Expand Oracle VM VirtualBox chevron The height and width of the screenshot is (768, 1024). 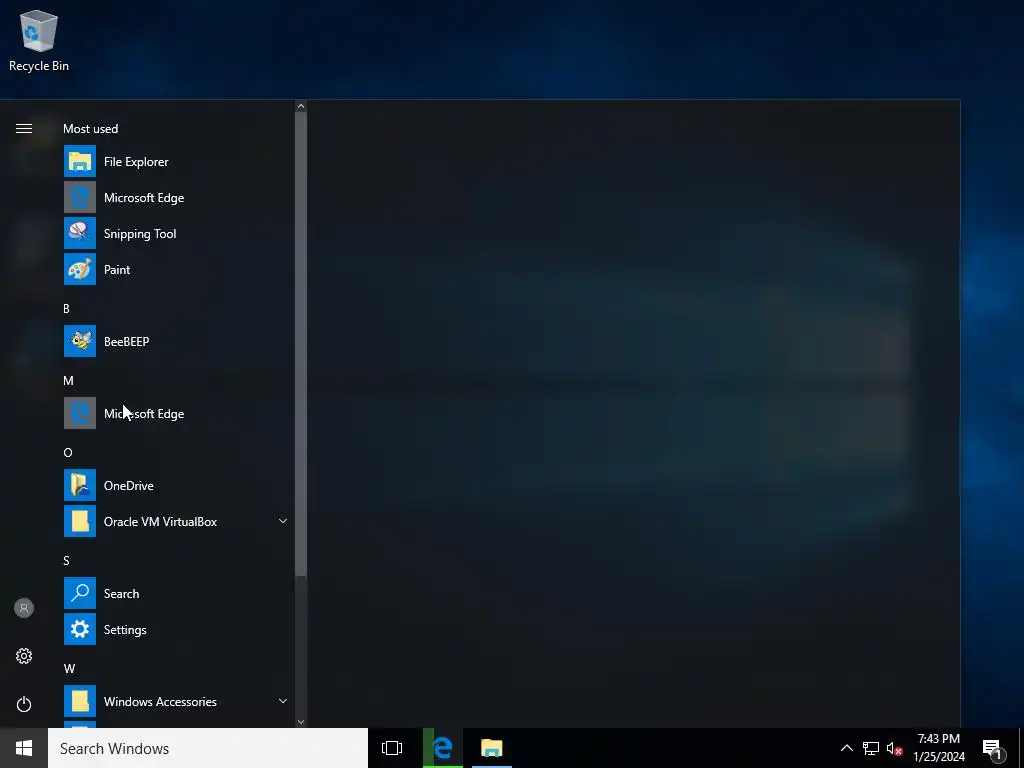[283, 521]
